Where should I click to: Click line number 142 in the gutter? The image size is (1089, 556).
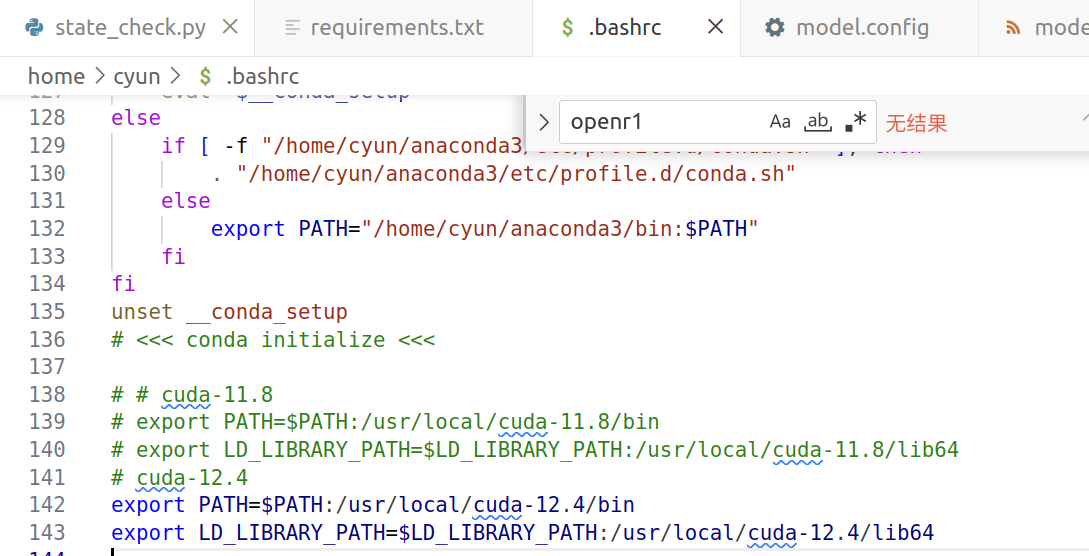click(47, 505)
